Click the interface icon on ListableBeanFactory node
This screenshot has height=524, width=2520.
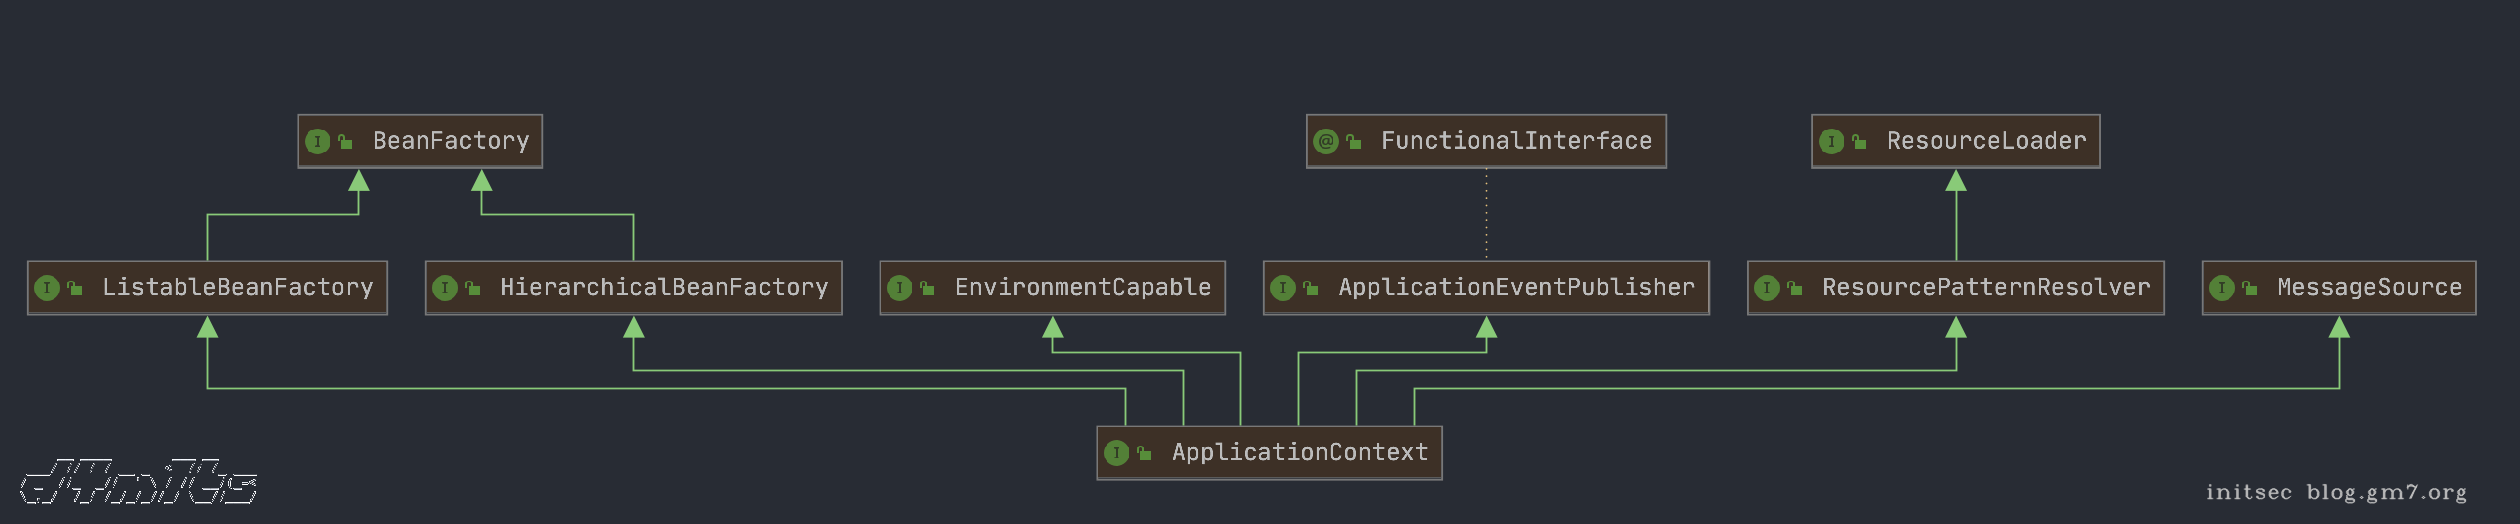(x=47, y=289)
